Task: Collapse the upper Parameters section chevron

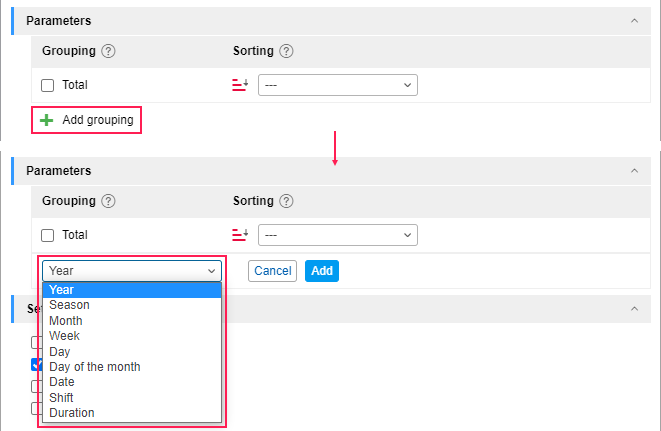Action: [x=634, y=21]
